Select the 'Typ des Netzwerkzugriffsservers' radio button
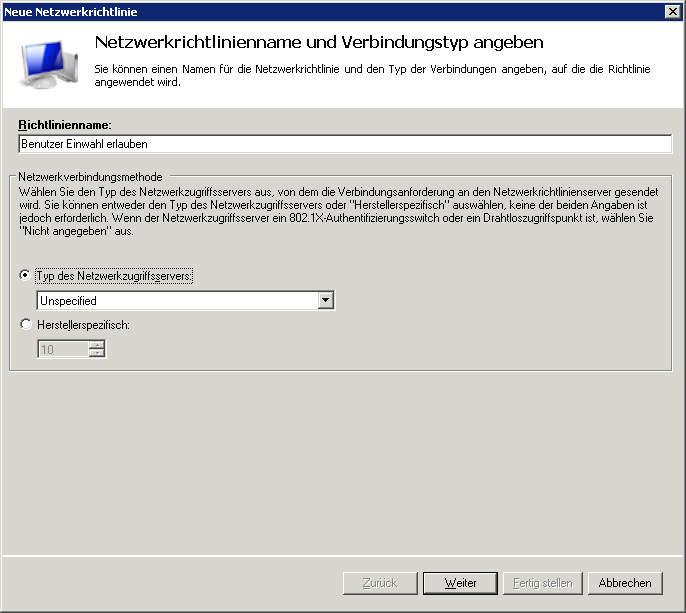 click(x=25, y=276)
